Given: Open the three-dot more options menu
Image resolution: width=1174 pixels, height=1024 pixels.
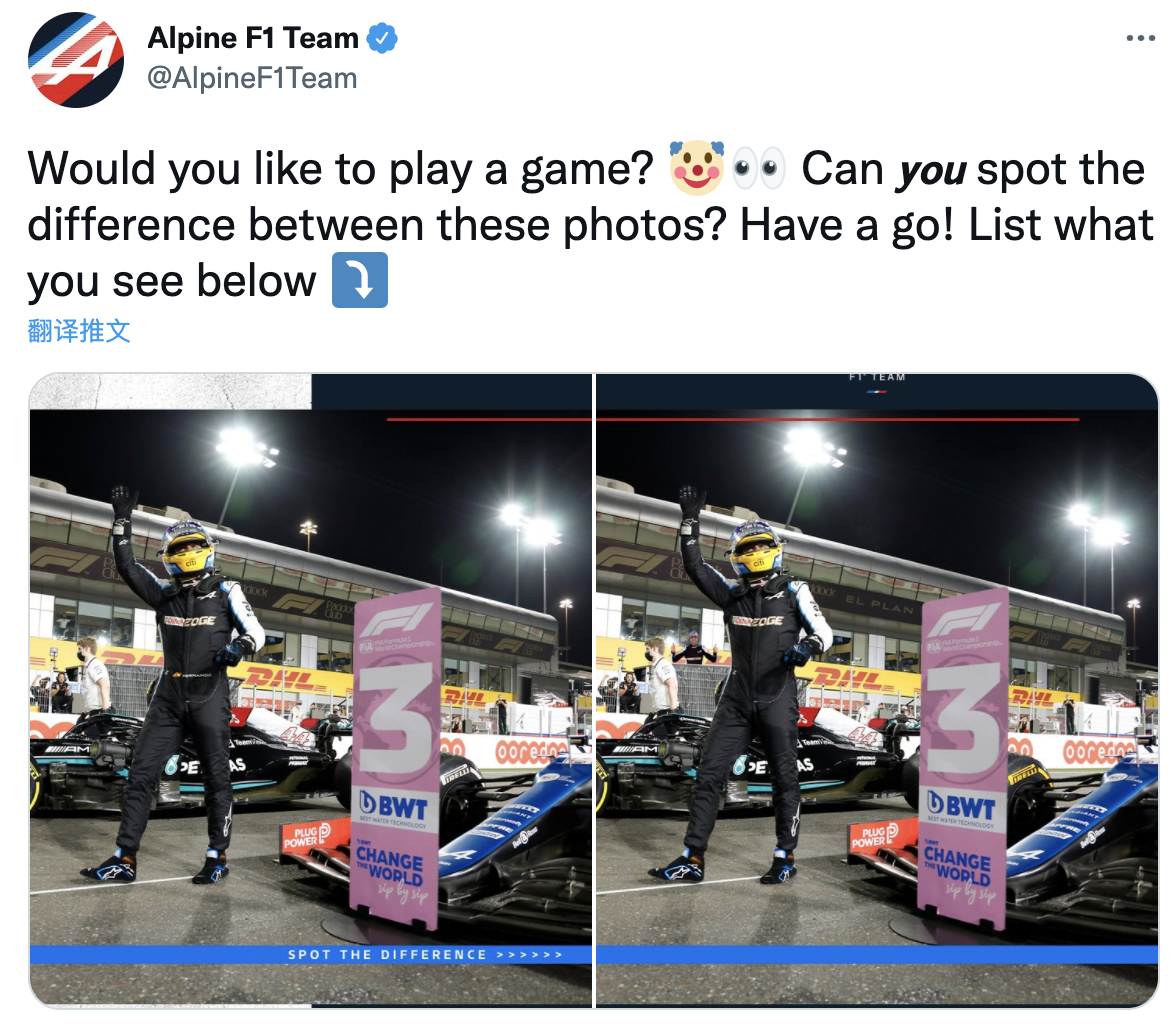Looking at the screenshot, I should (1140, 38).
